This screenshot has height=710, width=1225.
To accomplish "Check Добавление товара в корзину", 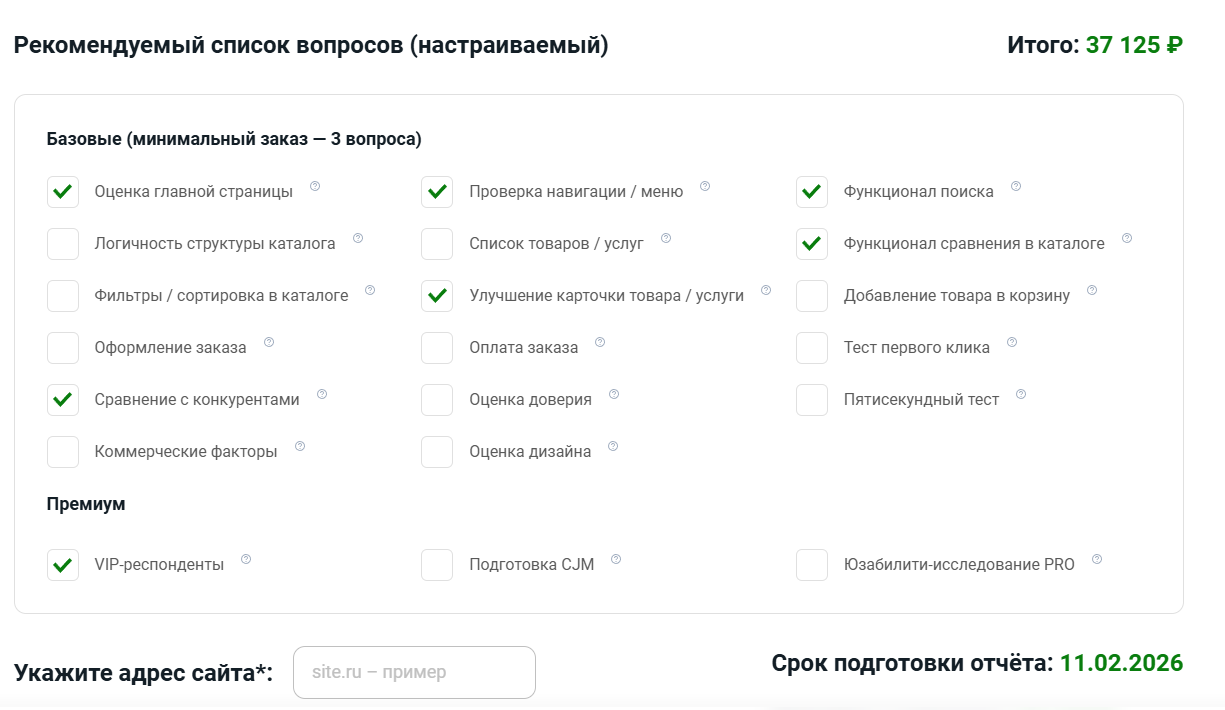I will [812, 295].
